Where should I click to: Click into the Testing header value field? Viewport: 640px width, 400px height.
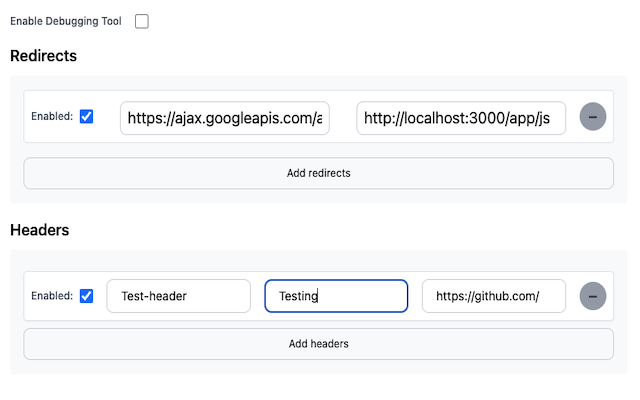[x=335, y=296]
